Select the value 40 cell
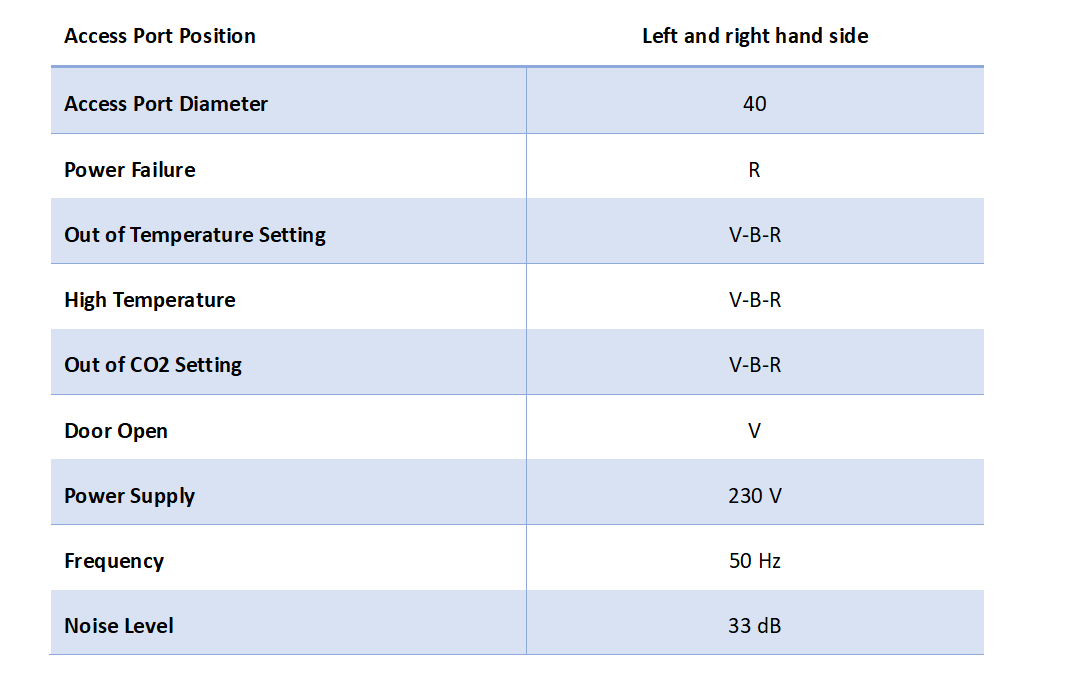The height and width of the screenshot is (687, 1071). click(754, 104)
